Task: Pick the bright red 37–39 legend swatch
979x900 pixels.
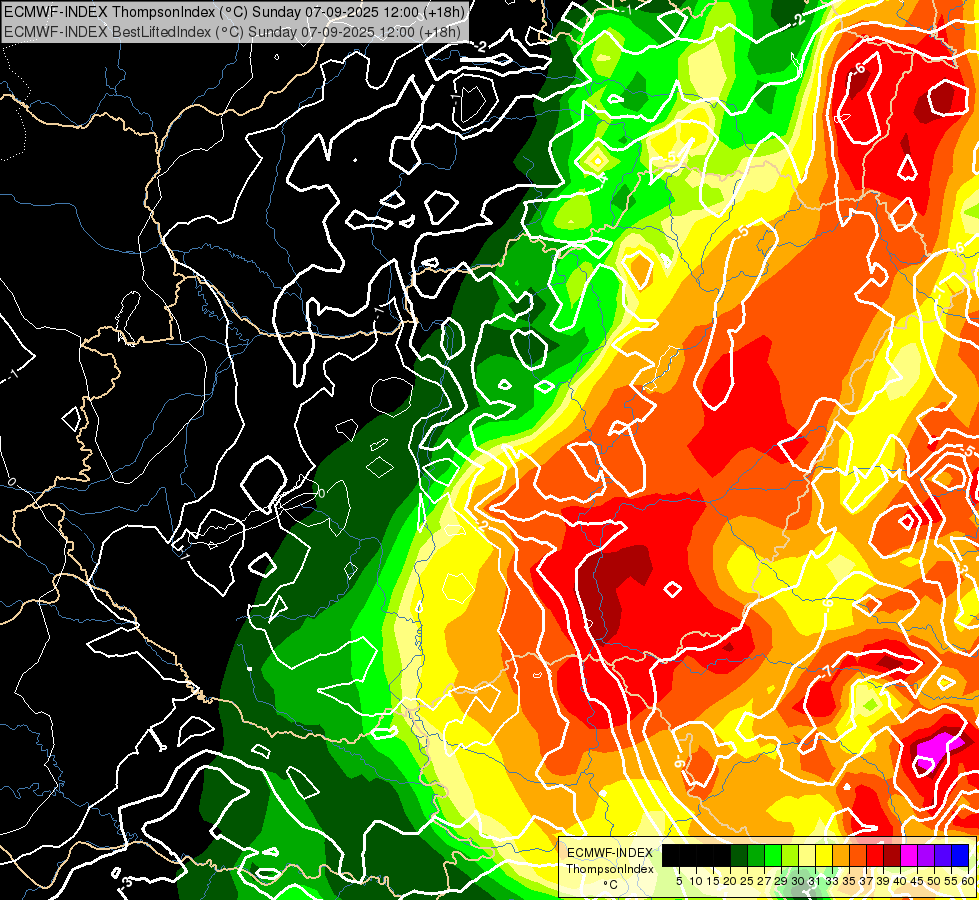Action: (875, 855)
